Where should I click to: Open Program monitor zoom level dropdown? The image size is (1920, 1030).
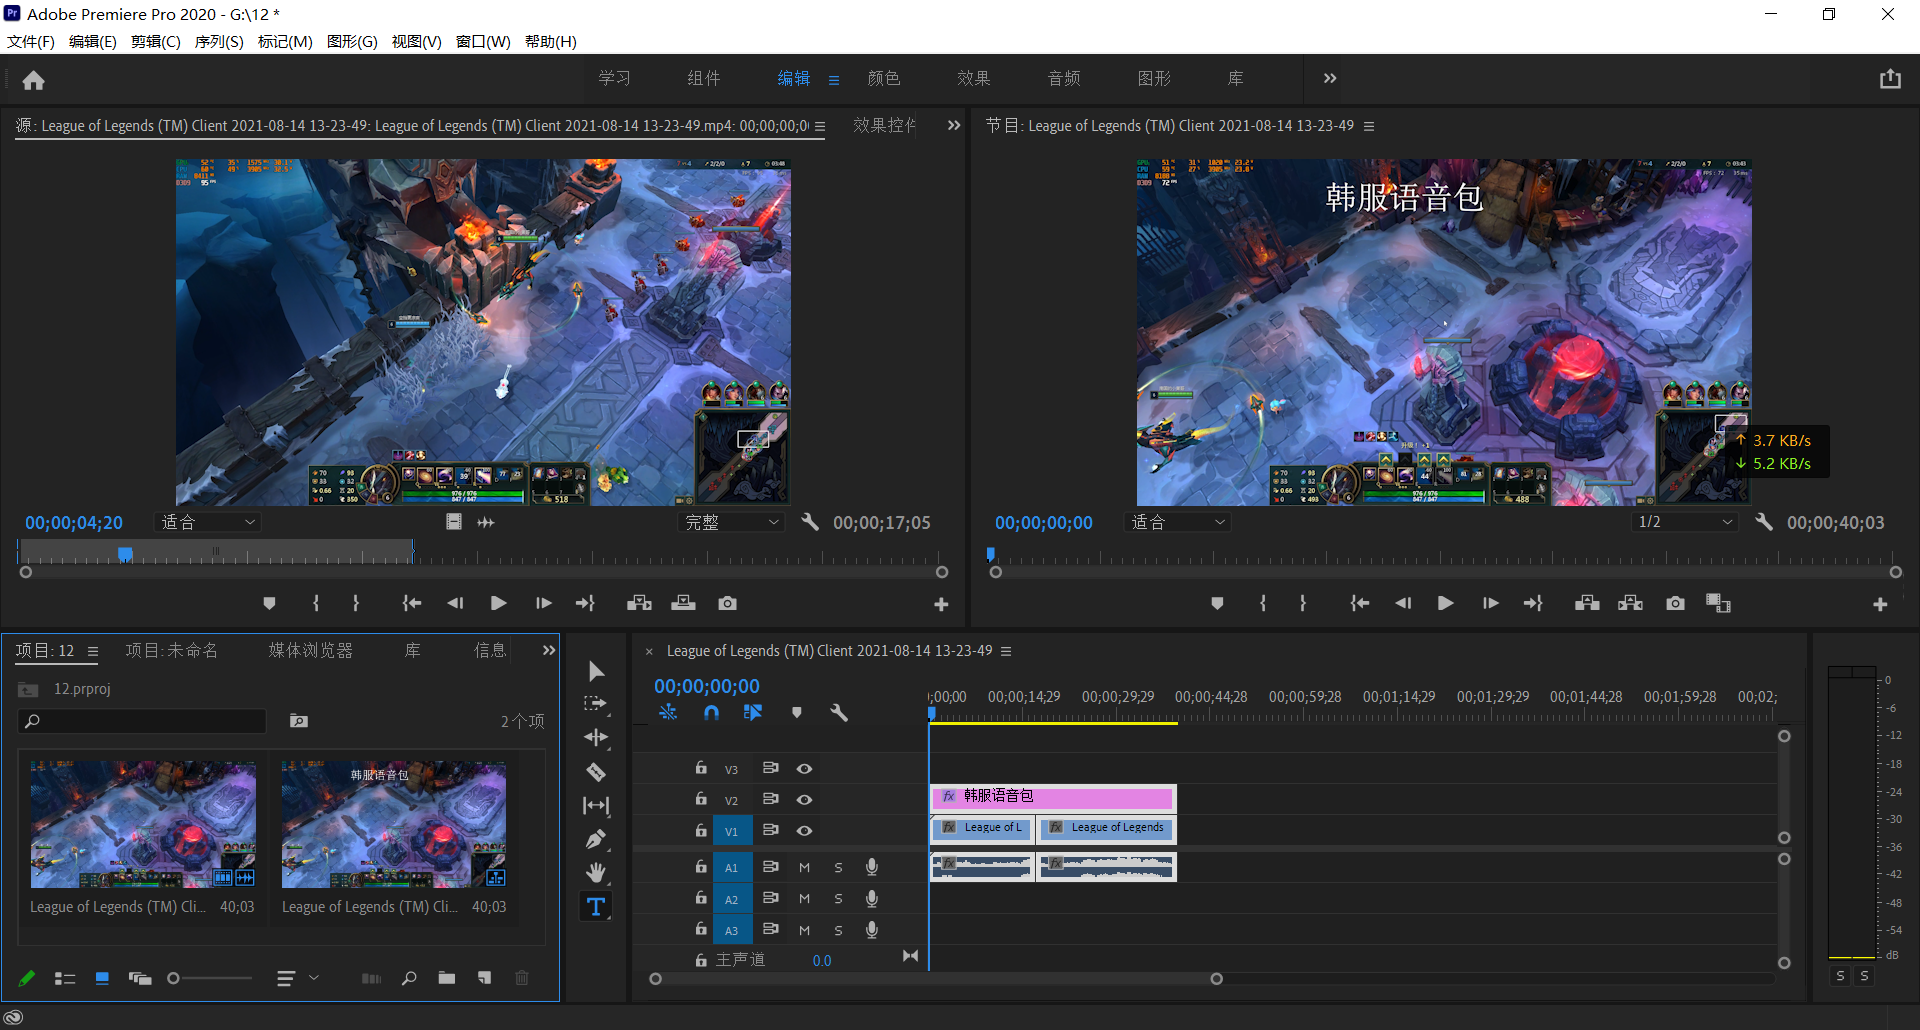click(1178, 522)
